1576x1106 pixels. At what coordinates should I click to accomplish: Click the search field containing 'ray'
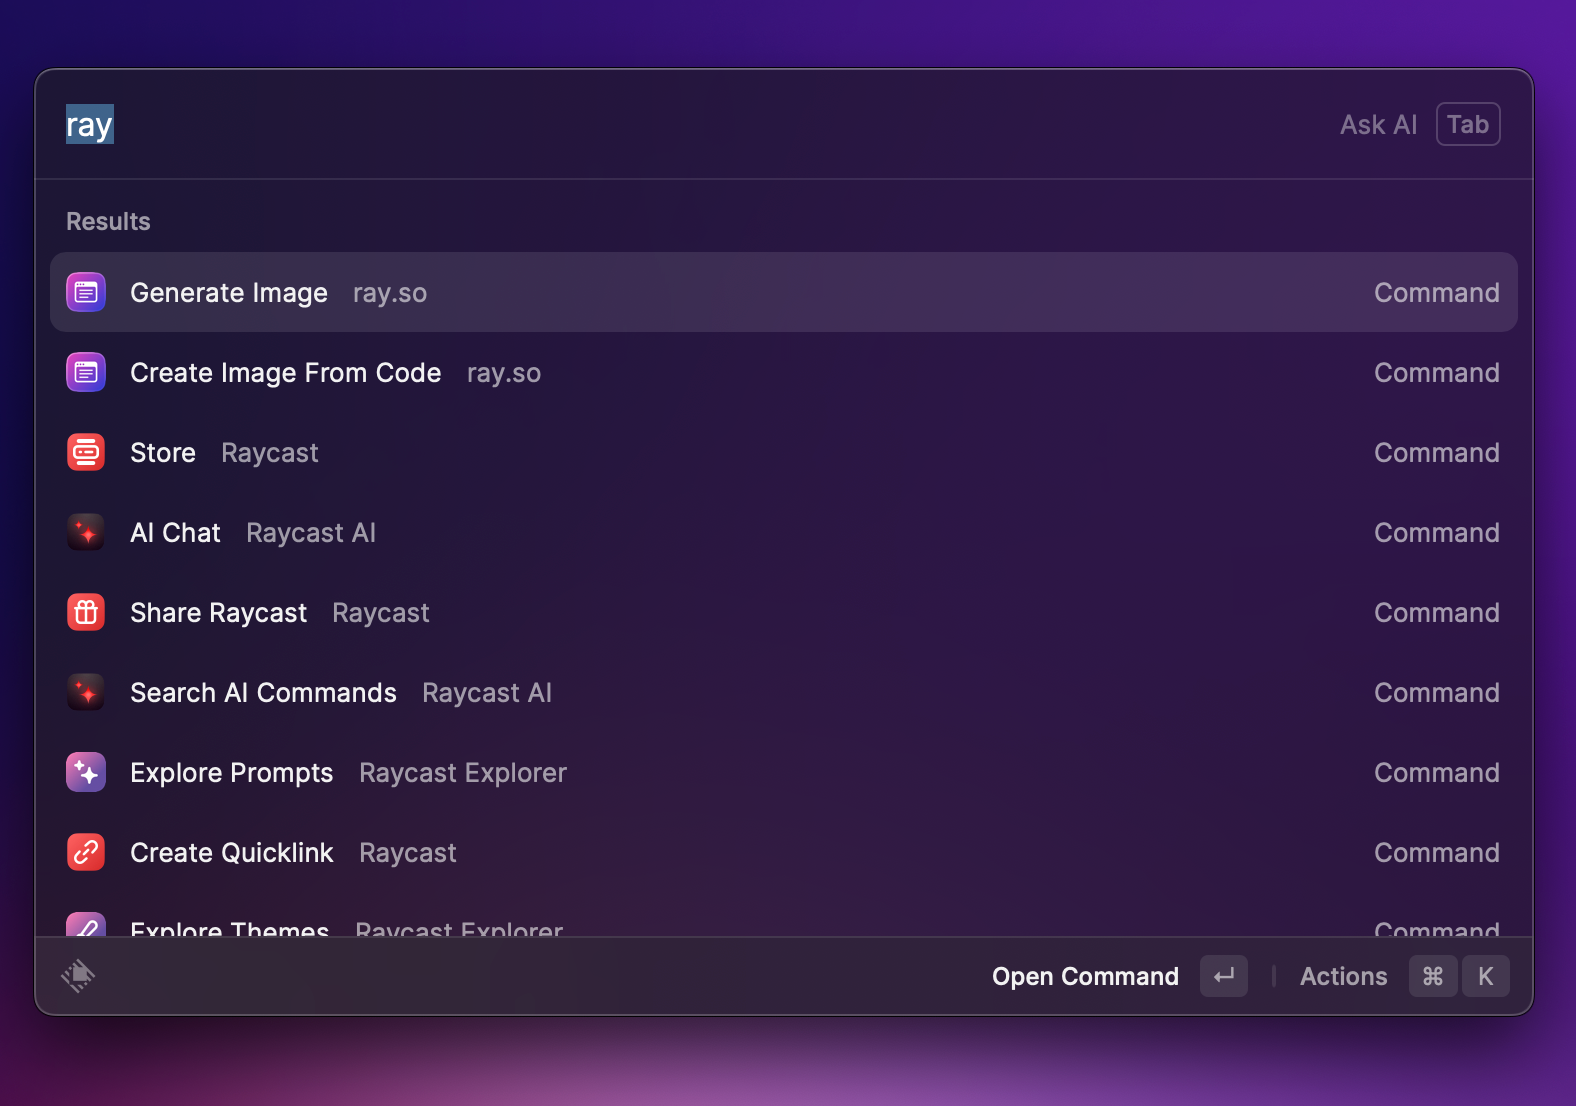pos(600,125)
